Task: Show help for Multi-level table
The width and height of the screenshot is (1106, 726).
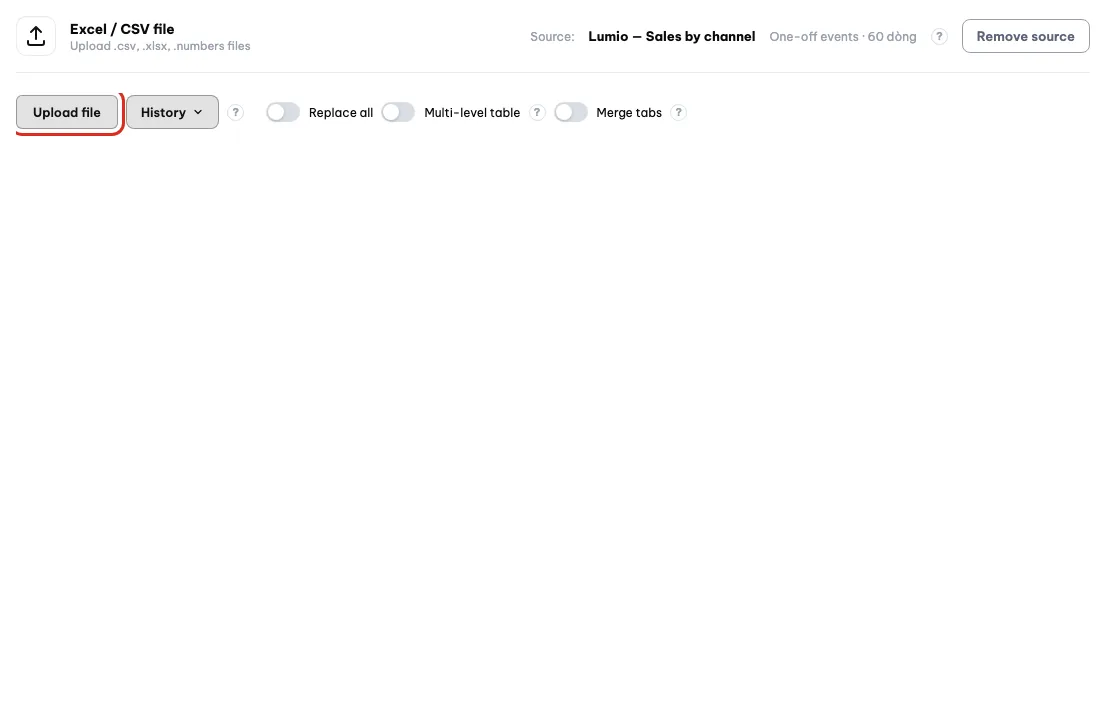Action: pos(537,113)
